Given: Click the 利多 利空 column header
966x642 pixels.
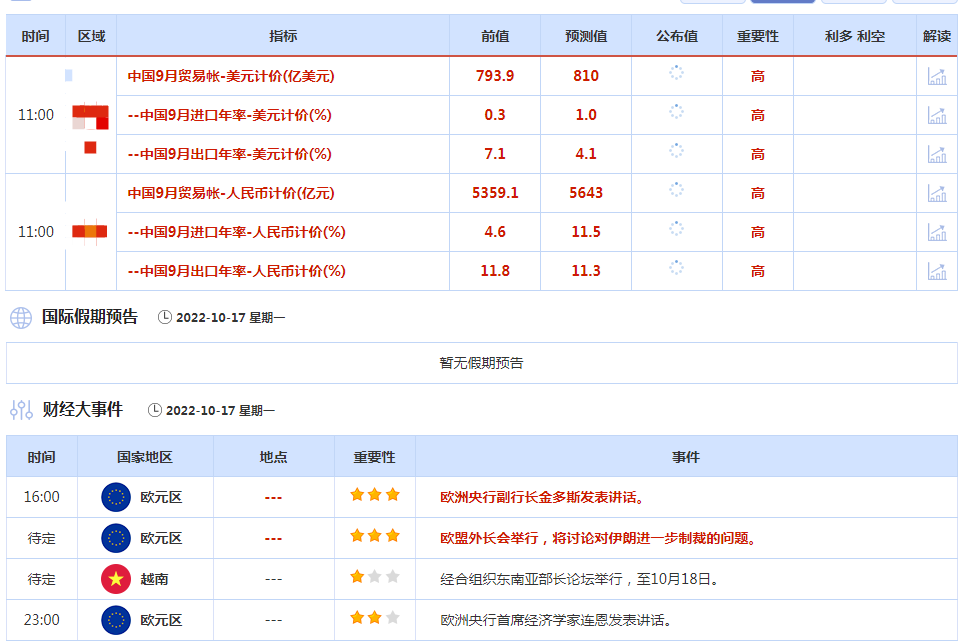Looking at the screenshot, I should pos(854,36).
